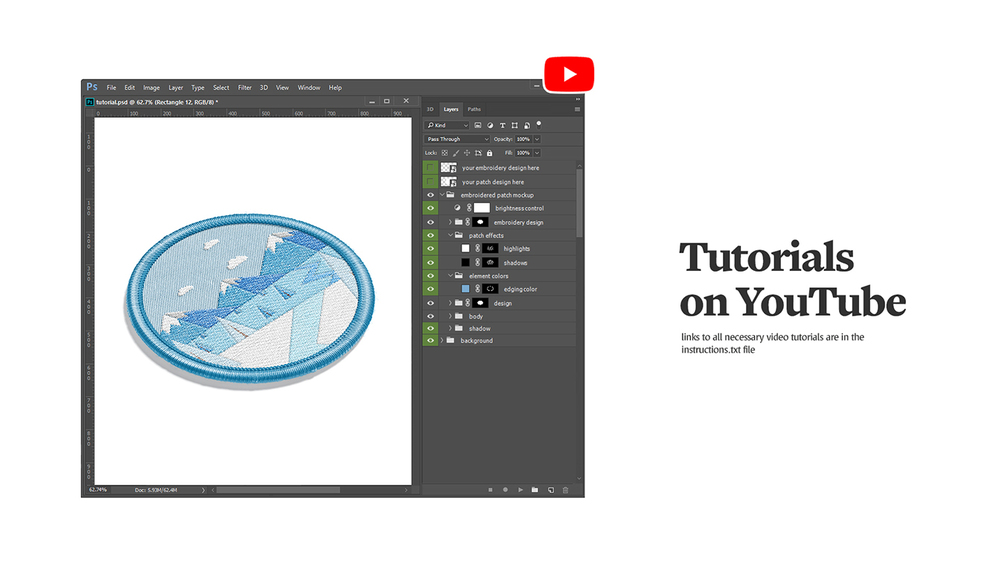Lock image pixels brush icon
1005x565 pixels.
456,153
